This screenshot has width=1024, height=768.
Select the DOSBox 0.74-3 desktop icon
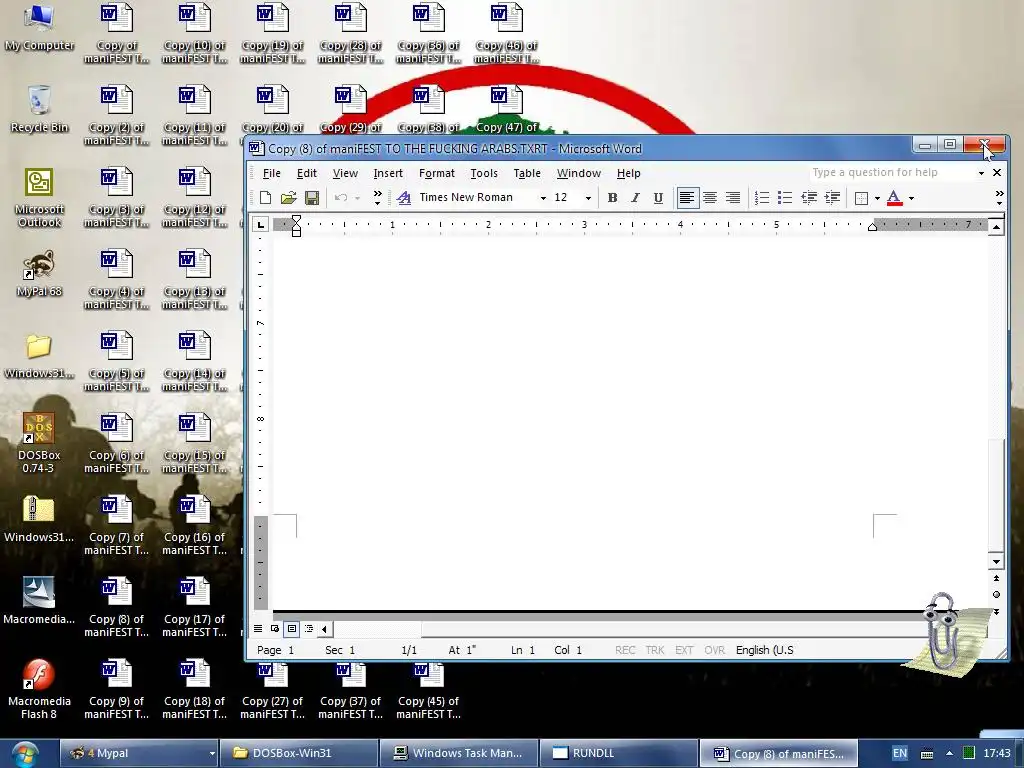pos(39,443)
